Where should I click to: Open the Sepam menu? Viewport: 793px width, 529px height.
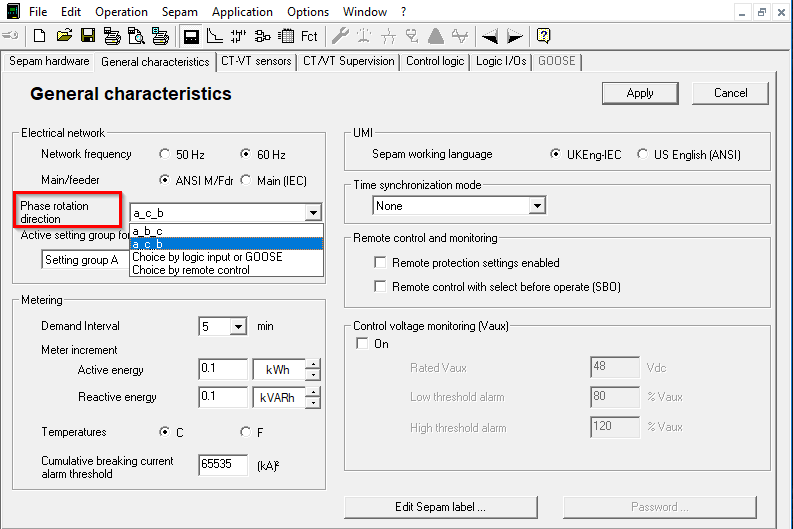[180, 12]
